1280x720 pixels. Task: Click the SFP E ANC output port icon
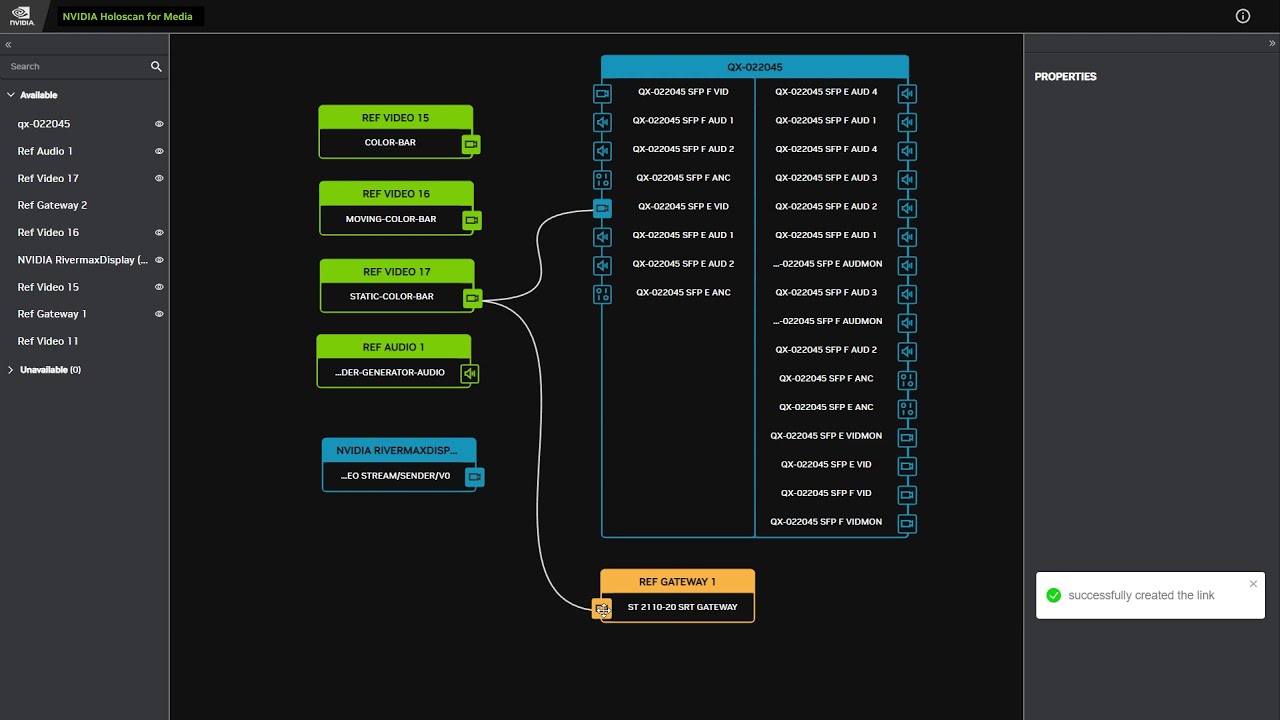(x=907, y=409)
